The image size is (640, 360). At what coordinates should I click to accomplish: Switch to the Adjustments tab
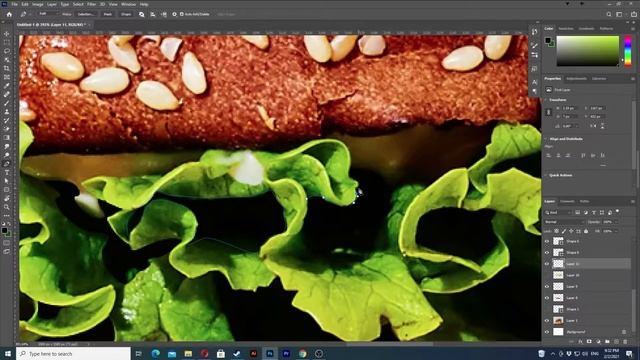[x=576, y=79]
